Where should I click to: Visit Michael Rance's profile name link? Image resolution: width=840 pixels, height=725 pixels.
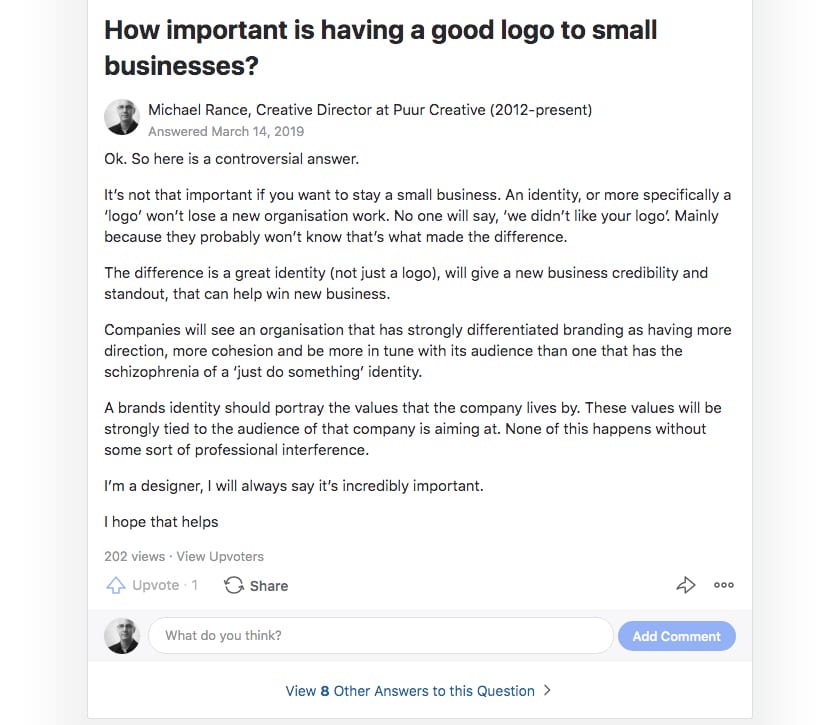tap(202, 110)
